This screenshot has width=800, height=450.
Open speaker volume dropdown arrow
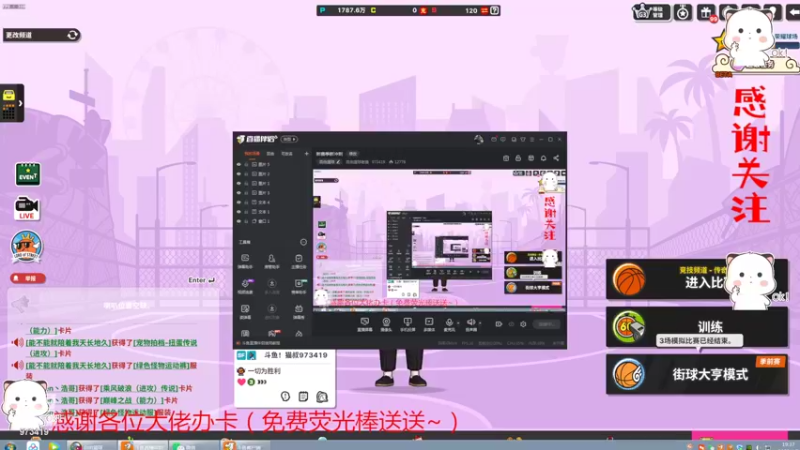(x=480, y=323)
